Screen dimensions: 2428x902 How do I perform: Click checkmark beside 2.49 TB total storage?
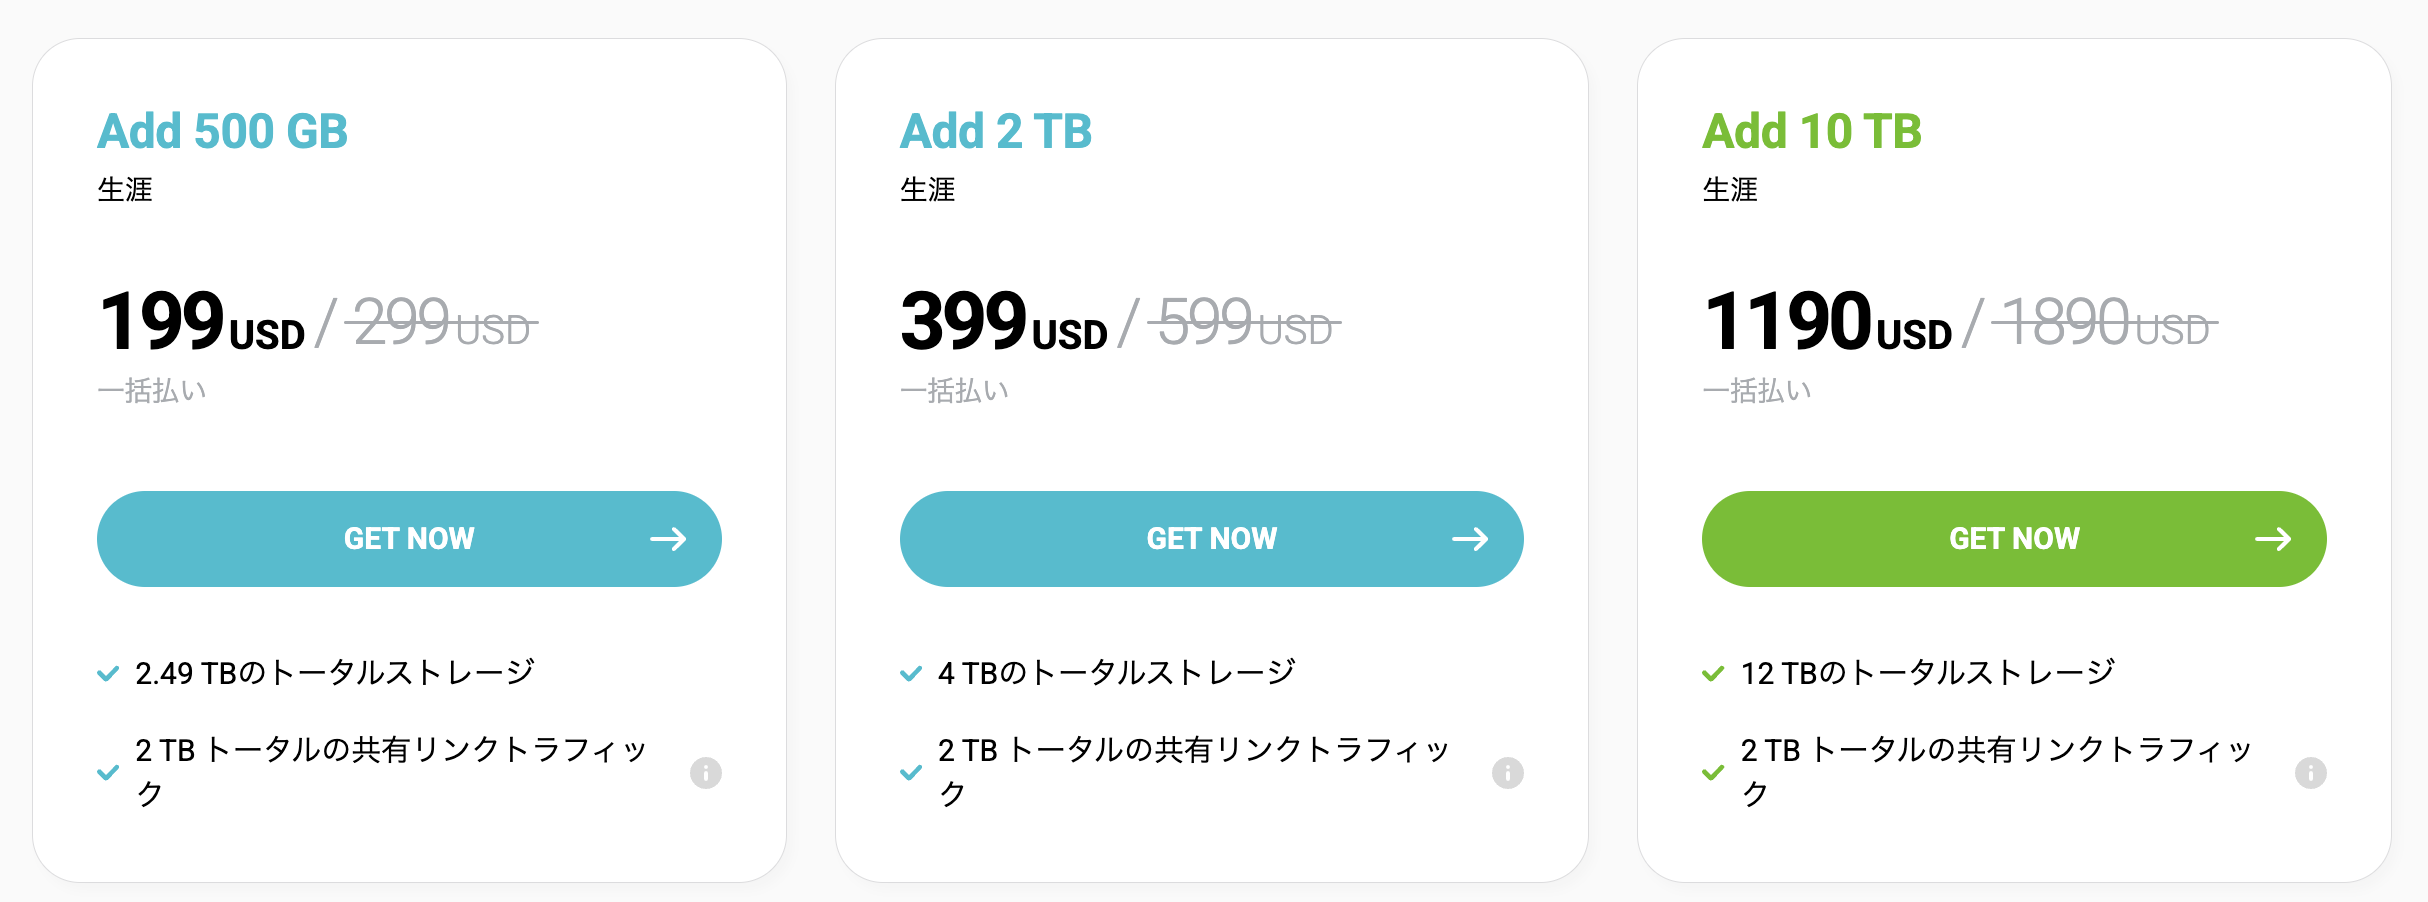(108, 673)
